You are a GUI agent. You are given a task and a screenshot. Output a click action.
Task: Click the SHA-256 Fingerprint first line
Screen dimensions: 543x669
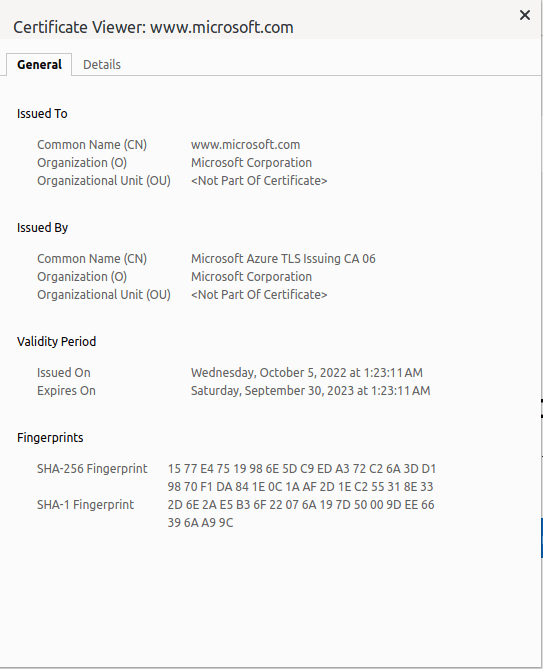click(x=302, y=468)
